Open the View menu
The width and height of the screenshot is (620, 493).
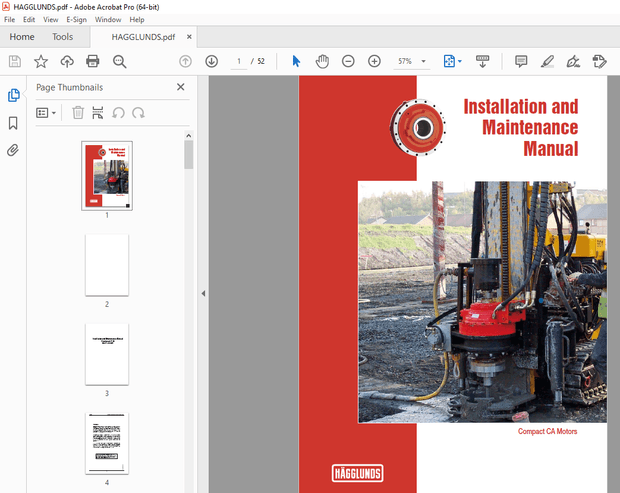click(x=51, y=19)
